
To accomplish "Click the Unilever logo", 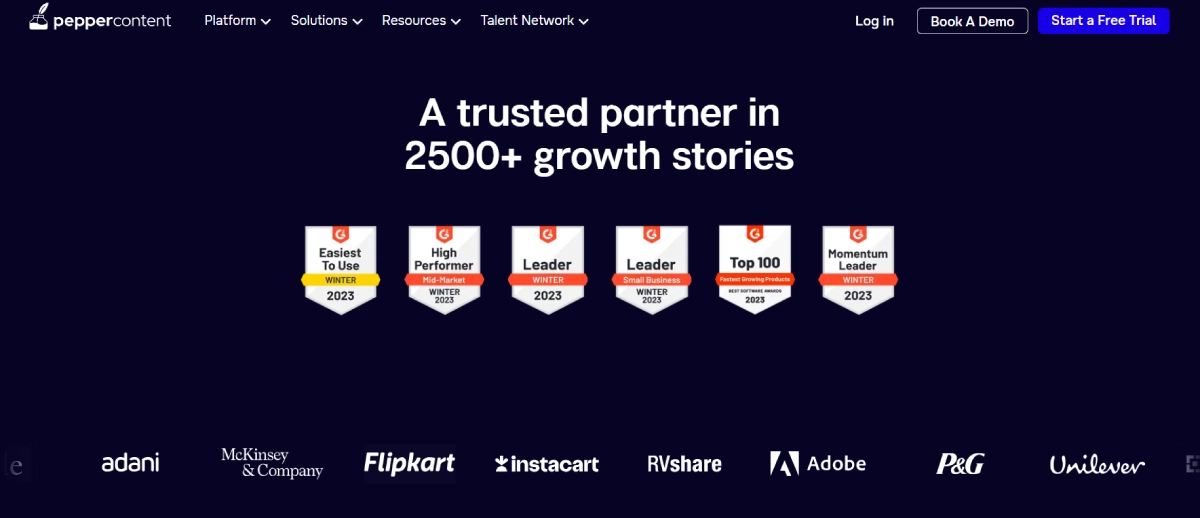I will pos(1097,464).
